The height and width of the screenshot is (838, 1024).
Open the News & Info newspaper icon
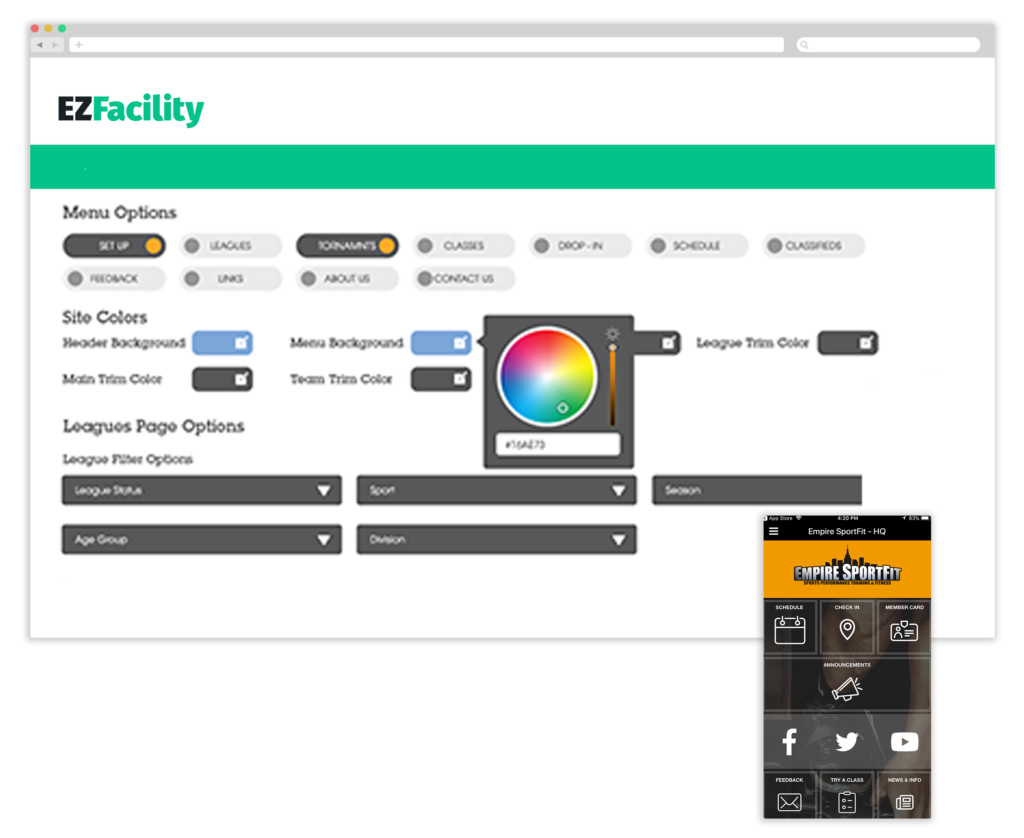tap(904, 800)
